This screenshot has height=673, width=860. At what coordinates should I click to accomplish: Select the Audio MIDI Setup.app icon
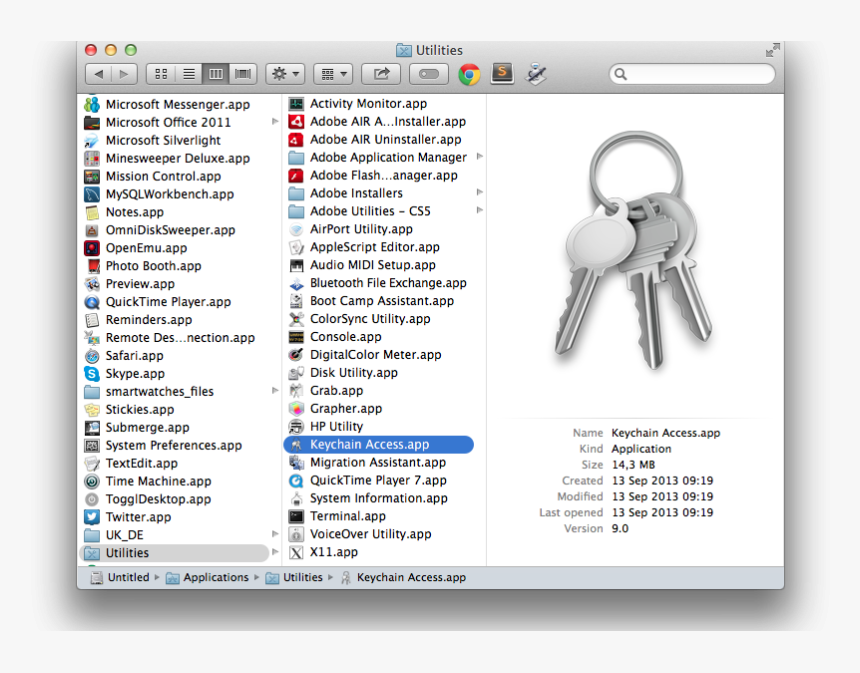[296, 265]
